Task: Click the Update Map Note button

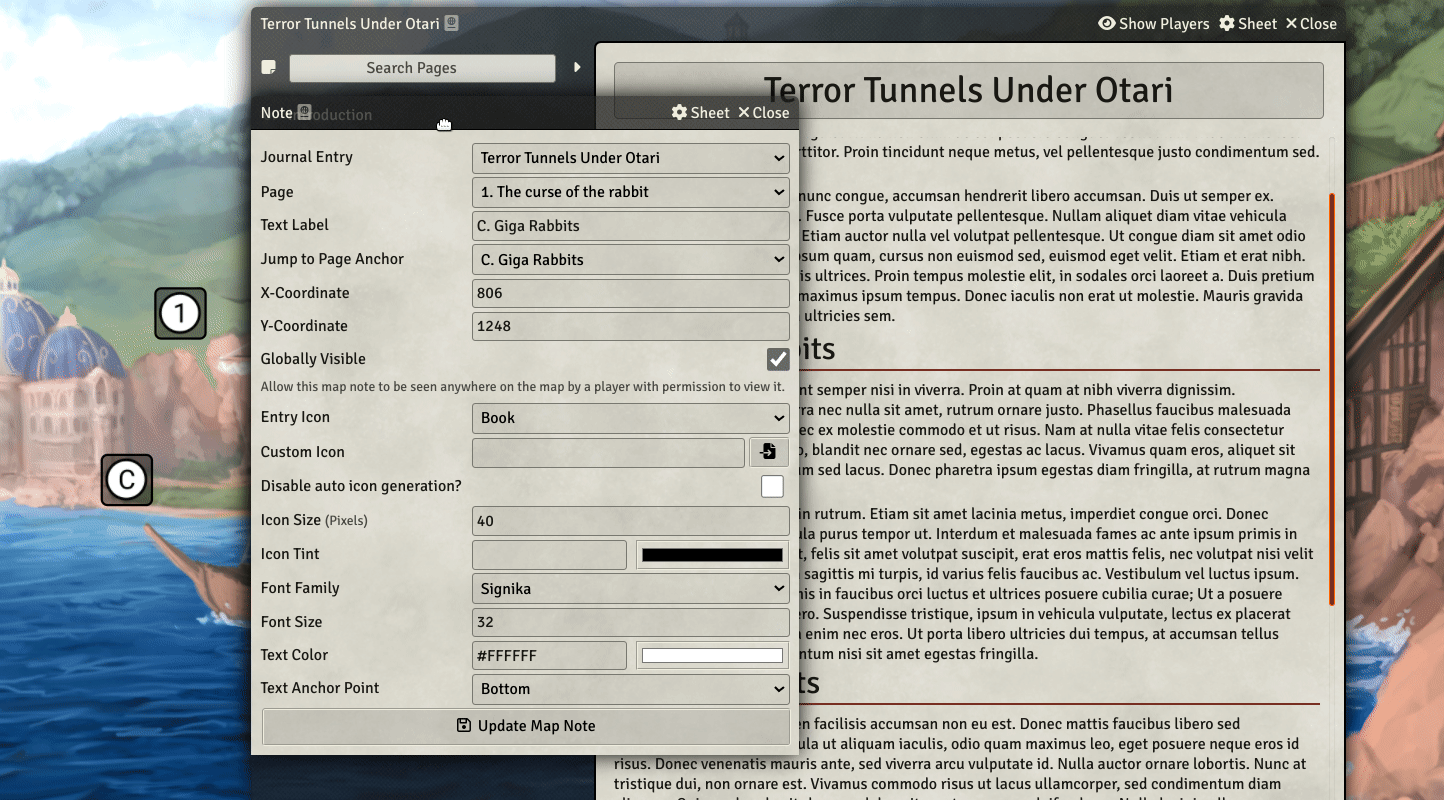Action: (525, 726)
